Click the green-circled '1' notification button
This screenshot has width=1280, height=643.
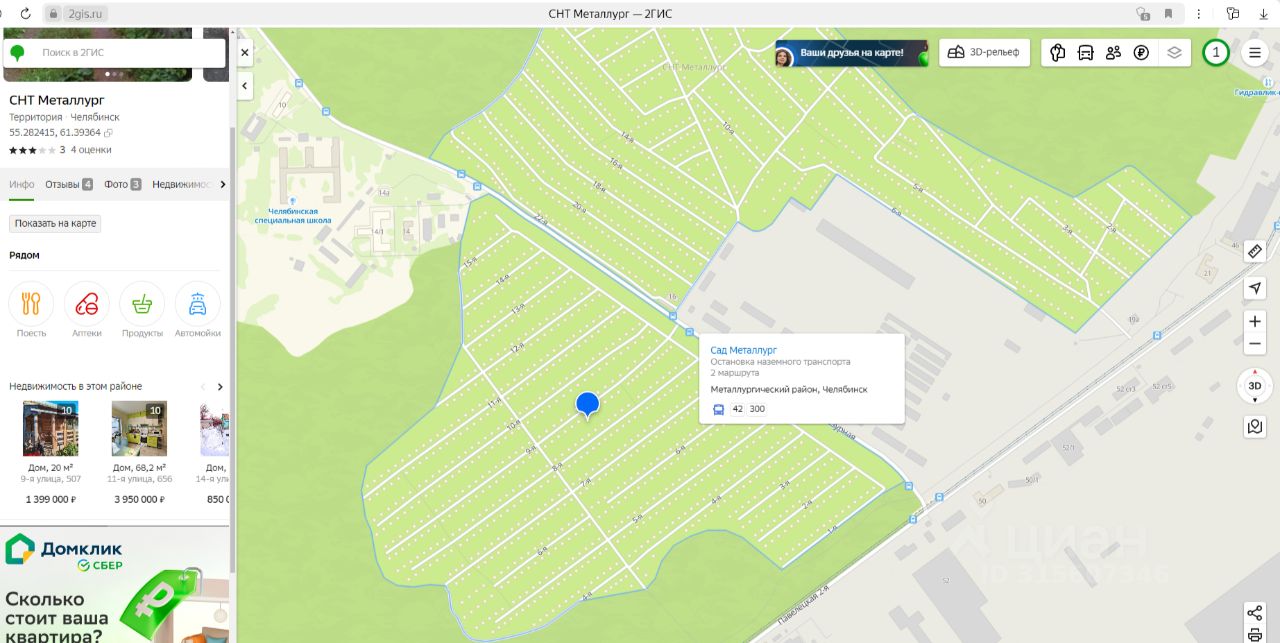pyautogui.click(x=1215, y=53)
